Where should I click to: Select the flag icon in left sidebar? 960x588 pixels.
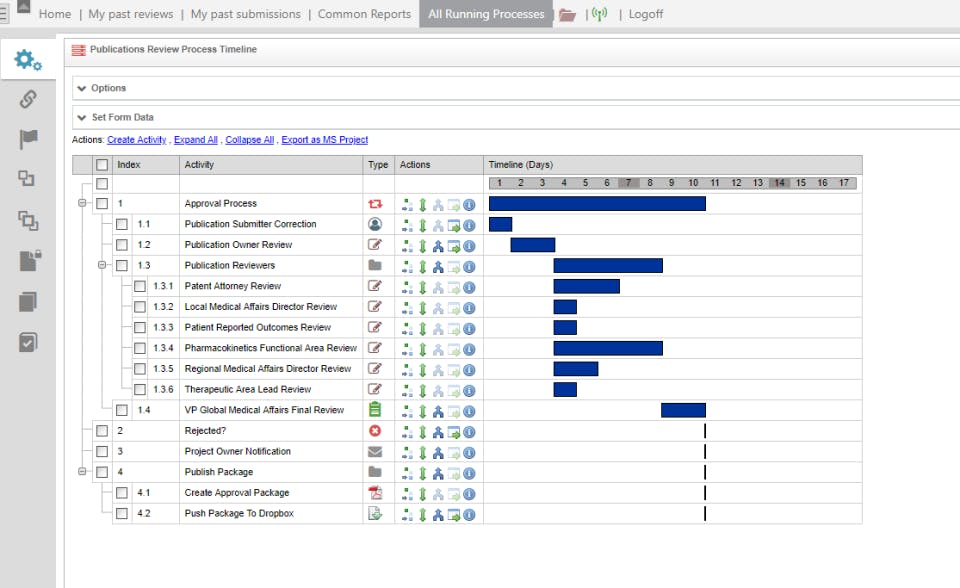coord(28,139)
